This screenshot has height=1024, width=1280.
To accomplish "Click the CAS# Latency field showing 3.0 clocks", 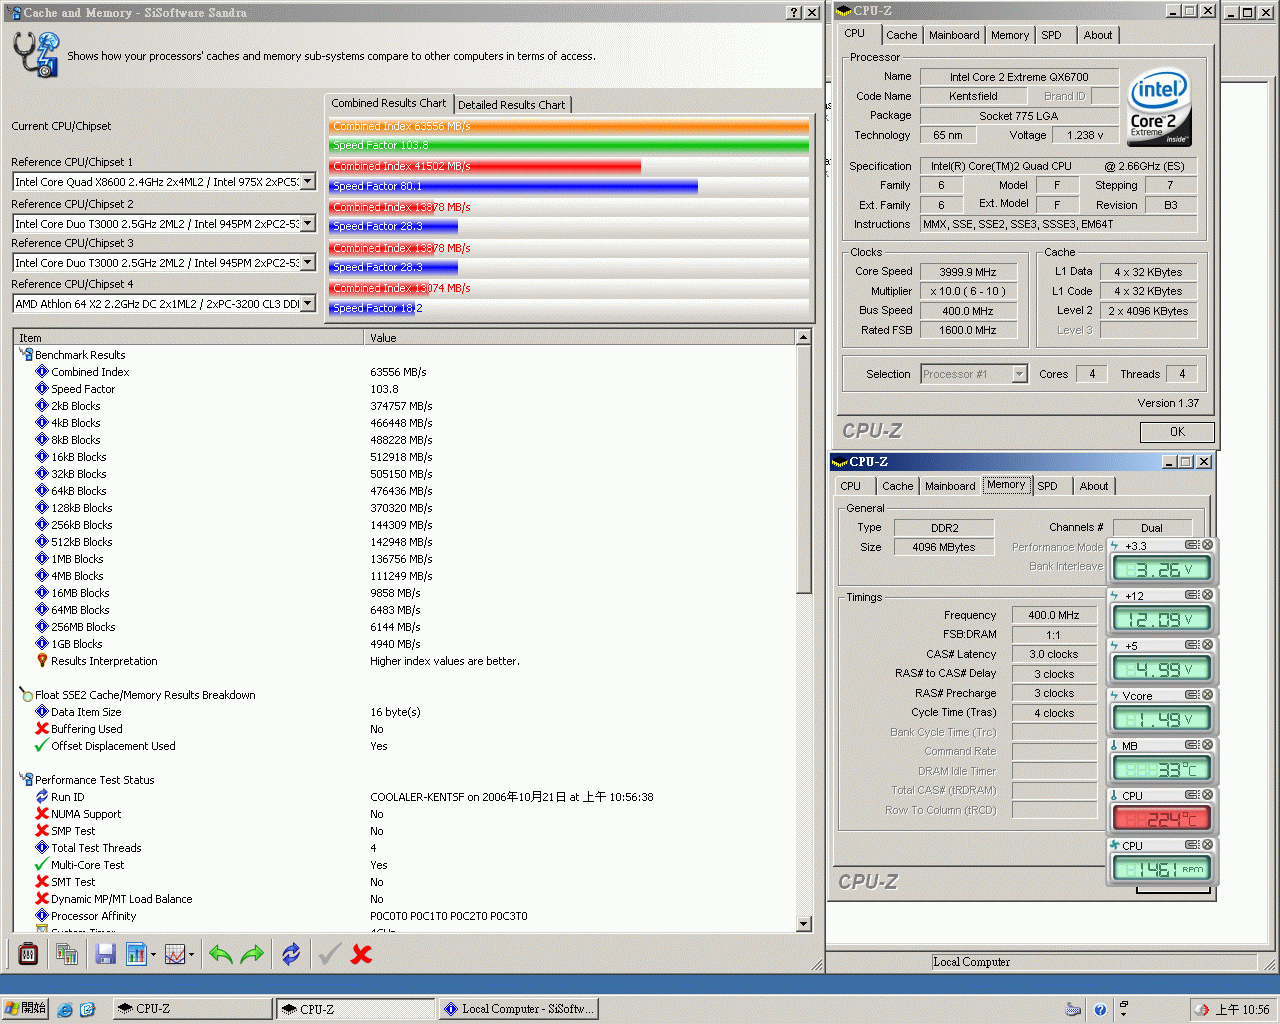I will pos(1054,654).
